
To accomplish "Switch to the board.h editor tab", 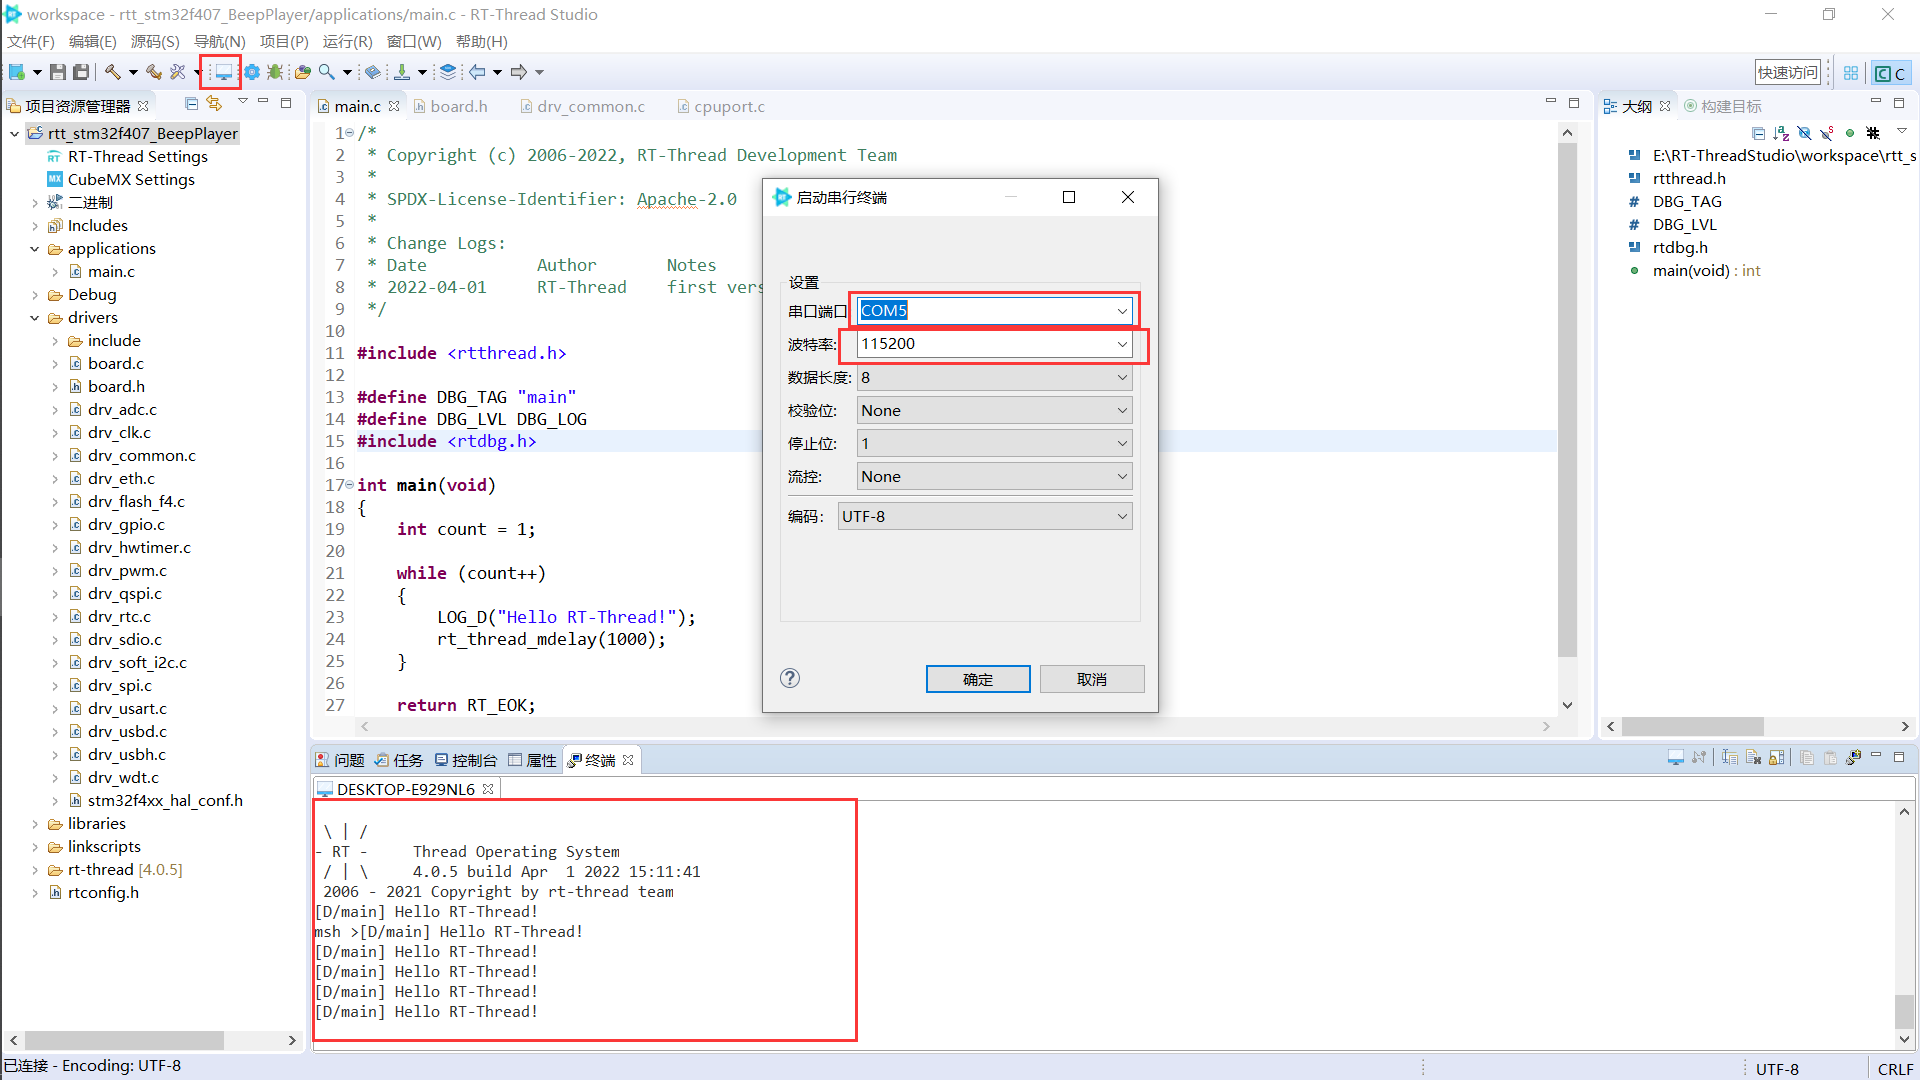I will click(x=458, y=105).
